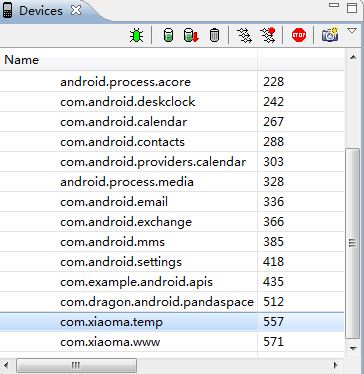Select com.example.android.apis process

(136, 282)
